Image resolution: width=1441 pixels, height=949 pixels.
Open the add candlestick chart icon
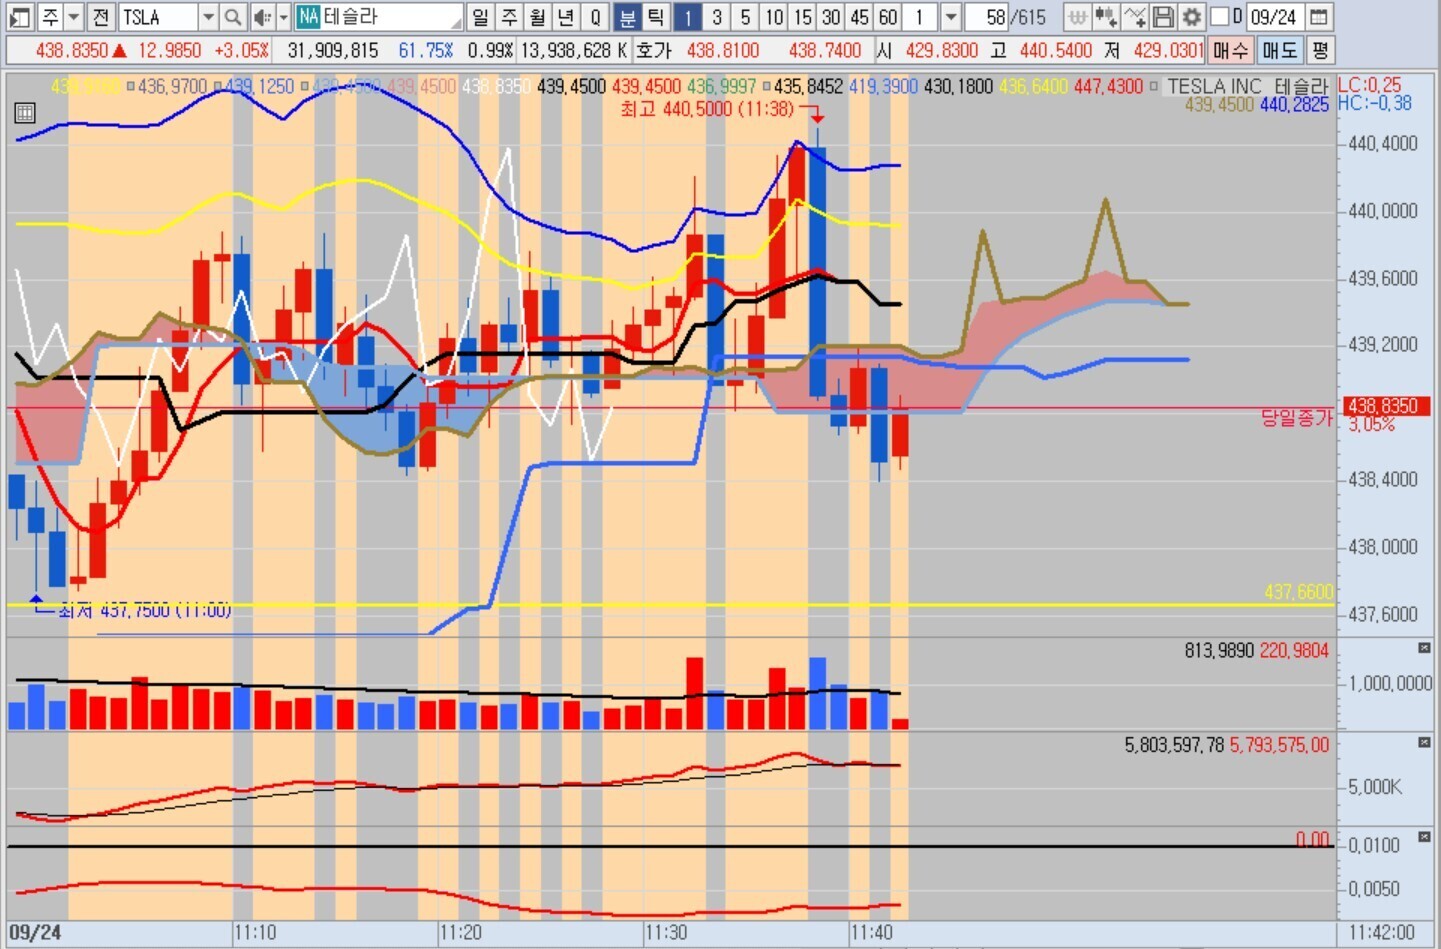point(1106,17)
